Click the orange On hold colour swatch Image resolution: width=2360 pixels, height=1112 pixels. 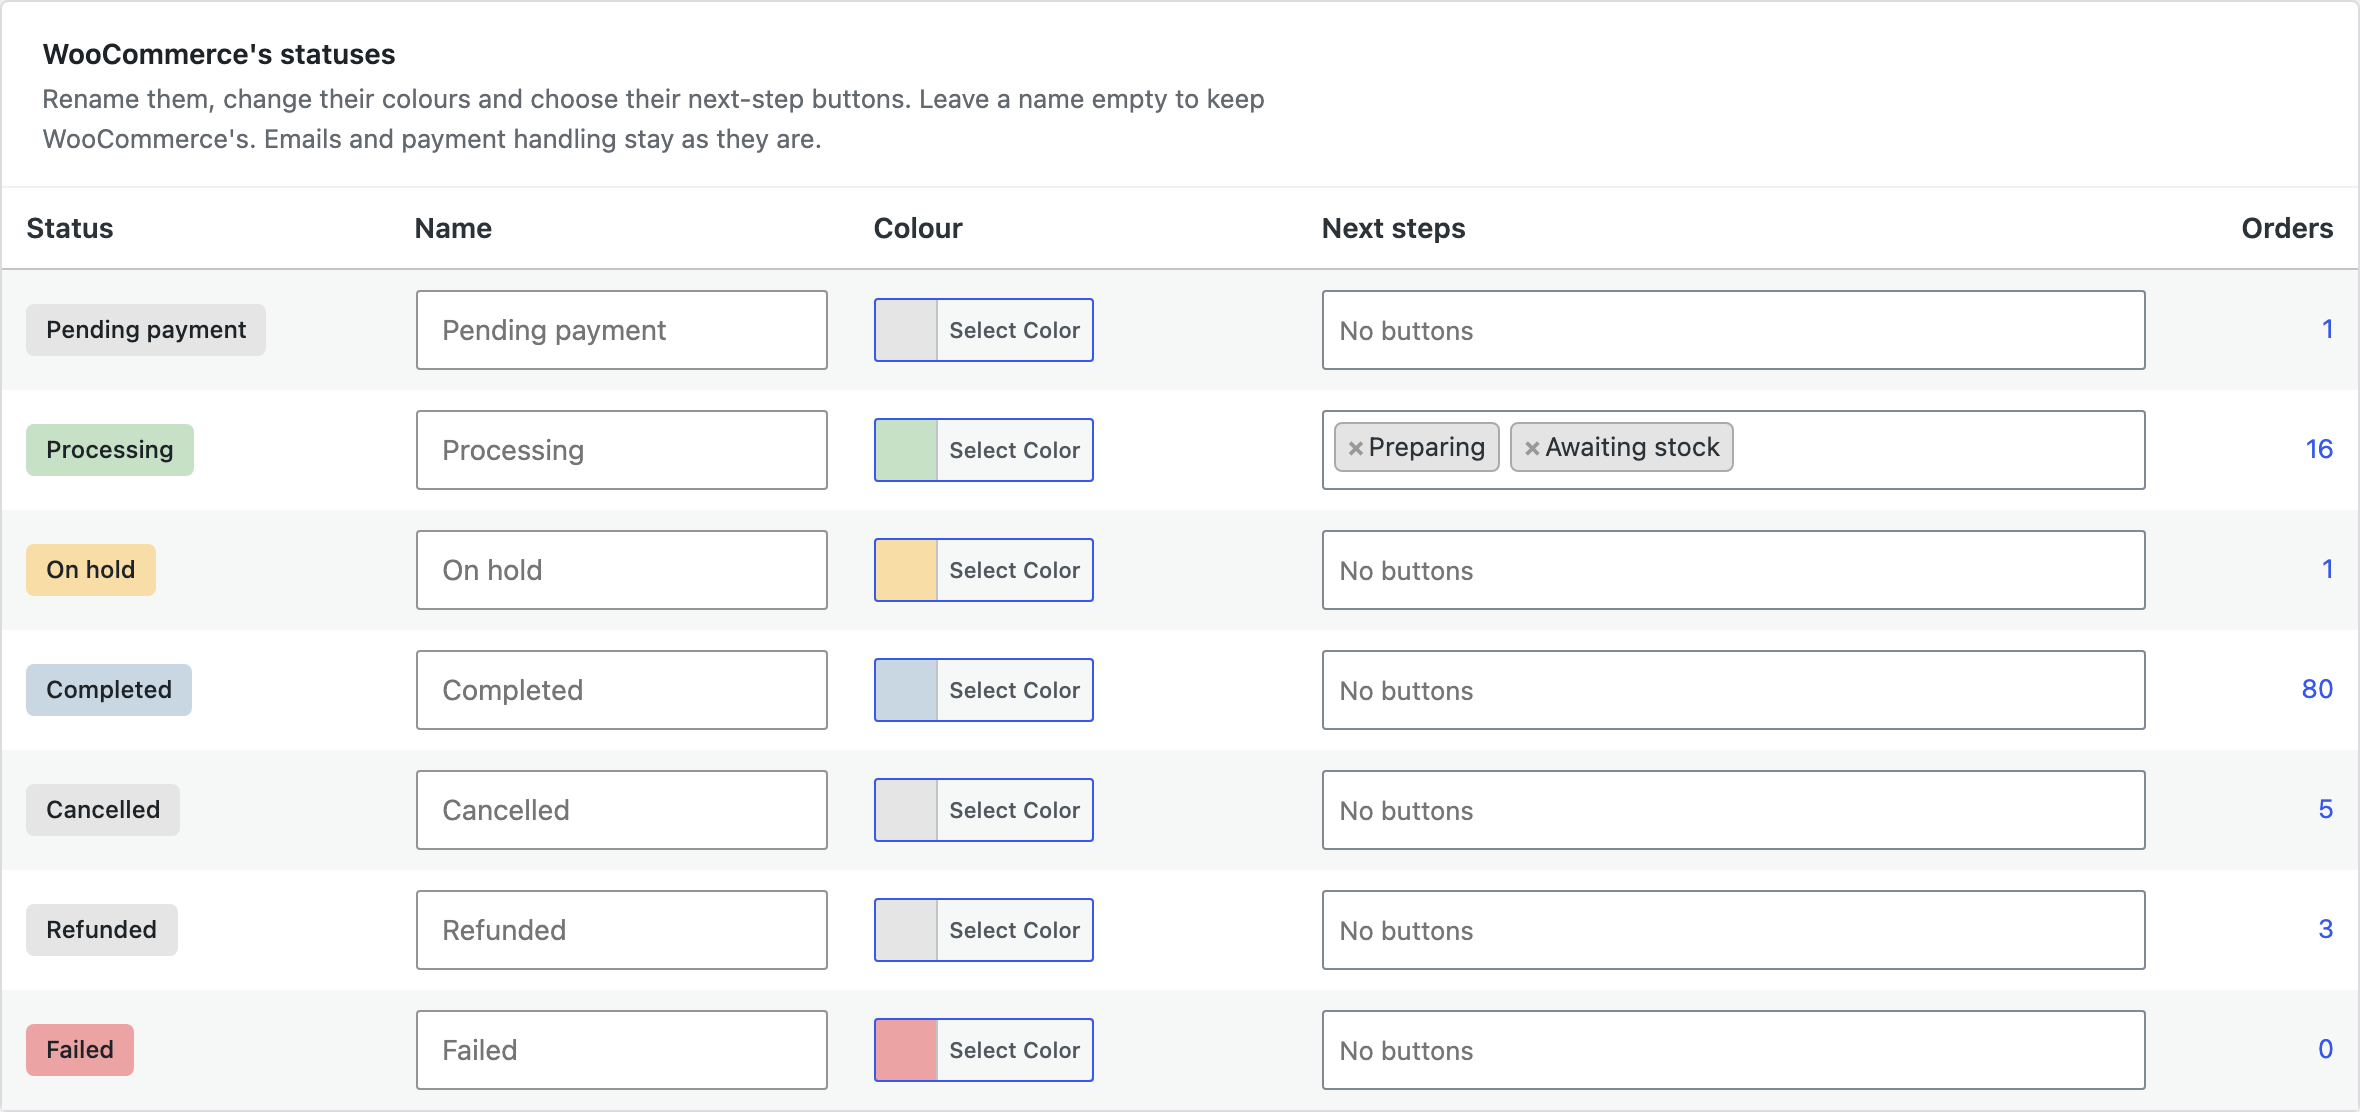point(906,570)
